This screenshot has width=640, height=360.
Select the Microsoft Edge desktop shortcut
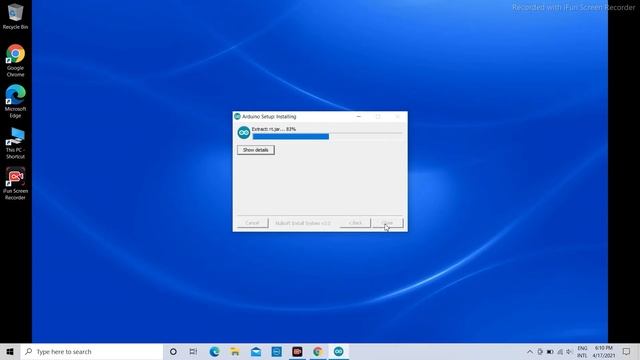click(x=16, y=101)
